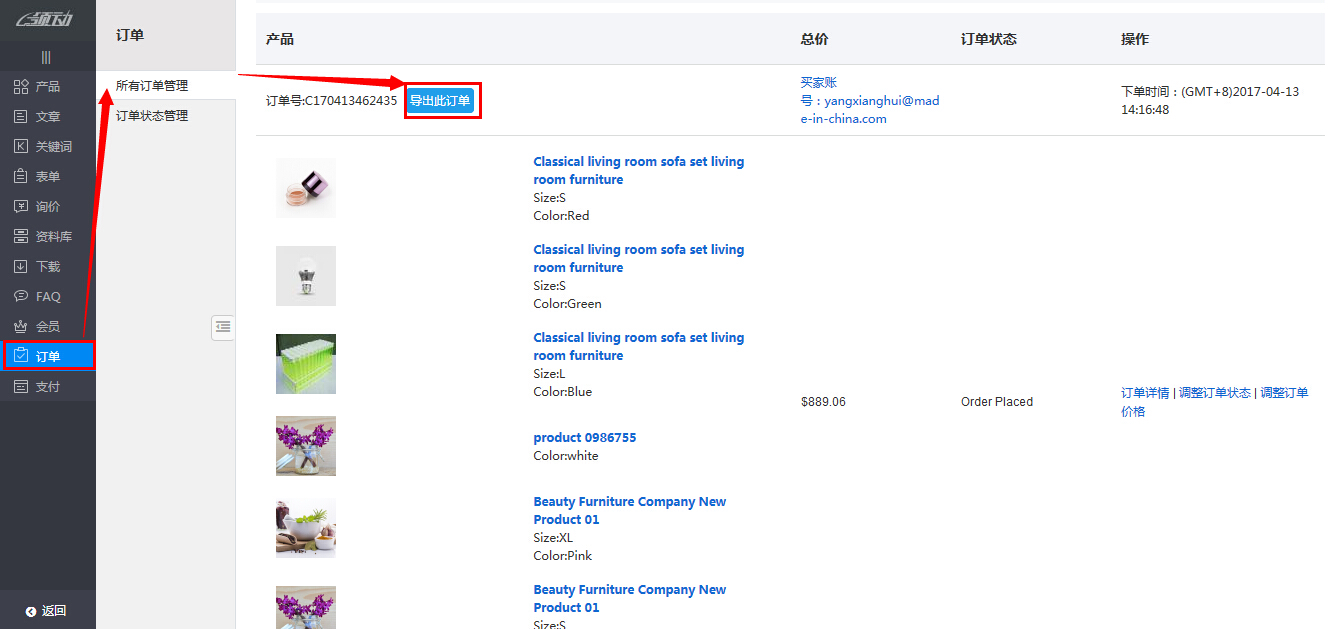Open the 文章 articles sidebar icon
Viewport: 1333px width, 629px height.
coord(21,117)
